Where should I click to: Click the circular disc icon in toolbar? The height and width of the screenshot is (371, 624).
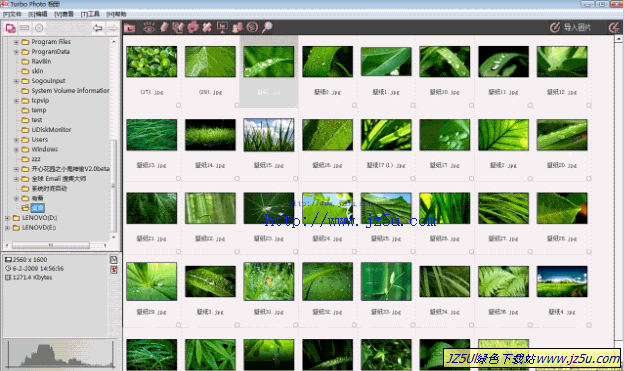click(x=252, y=27)
